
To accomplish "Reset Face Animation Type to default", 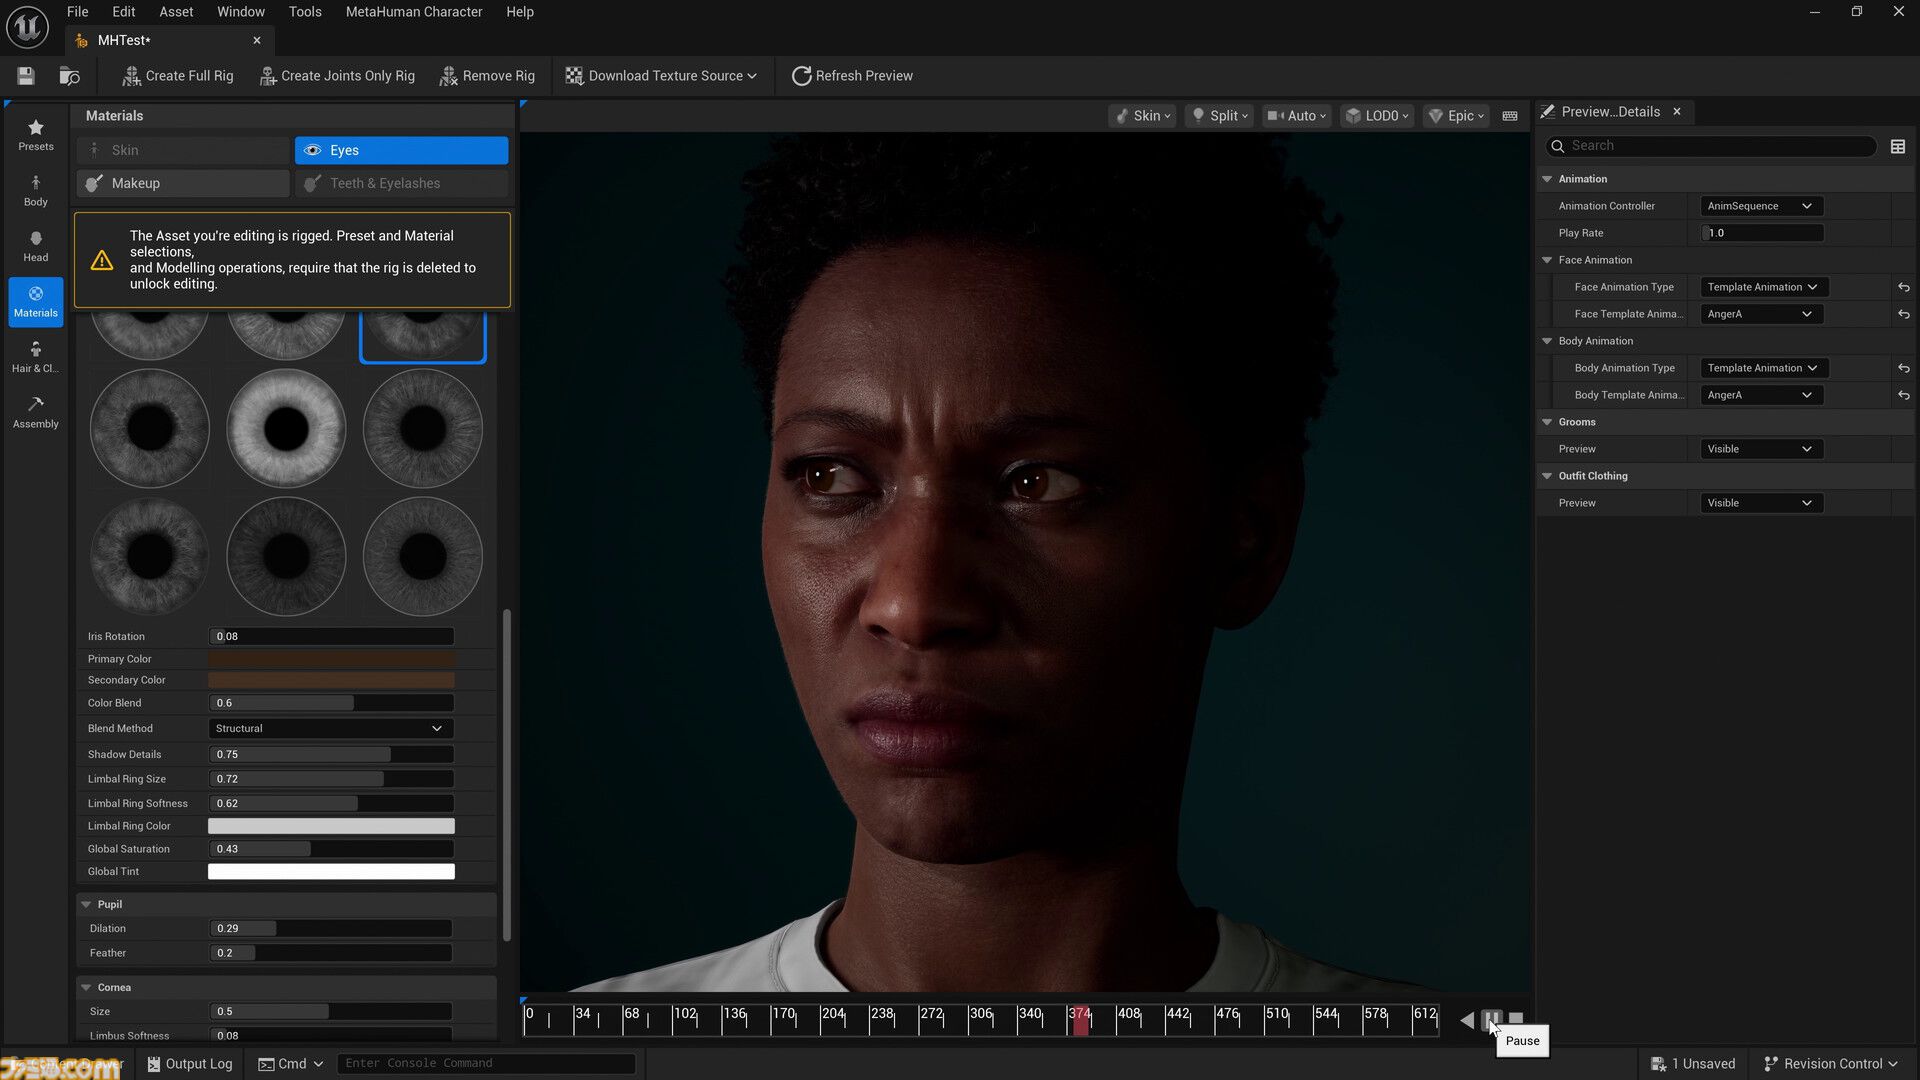I will pos(1904,287).
